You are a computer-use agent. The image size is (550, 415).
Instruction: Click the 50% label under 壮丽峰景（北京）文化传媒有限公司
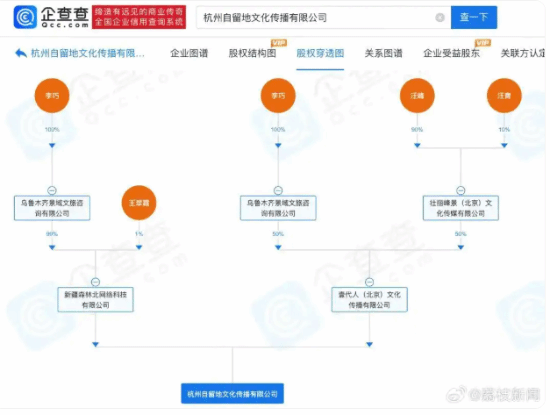click(461, 234)
